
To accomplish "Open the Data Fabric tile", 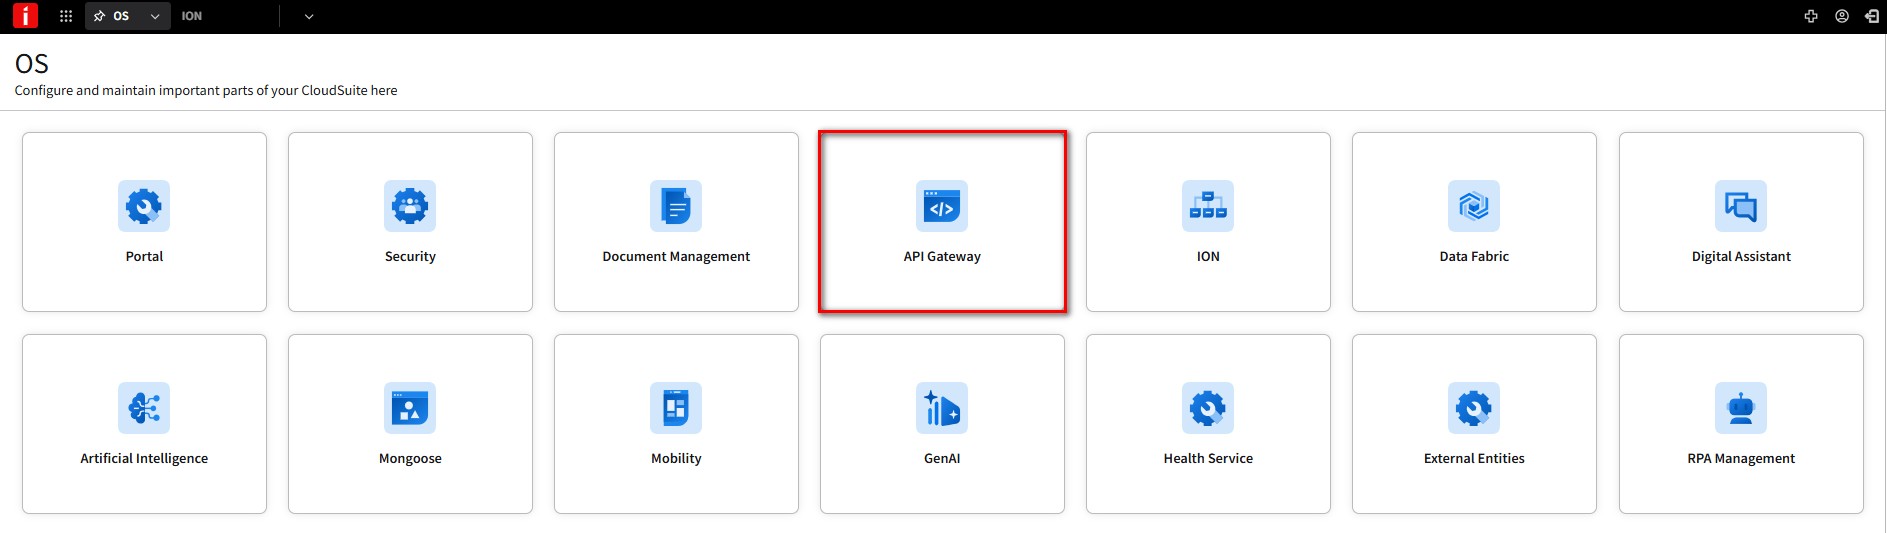I will point(1474,222).
